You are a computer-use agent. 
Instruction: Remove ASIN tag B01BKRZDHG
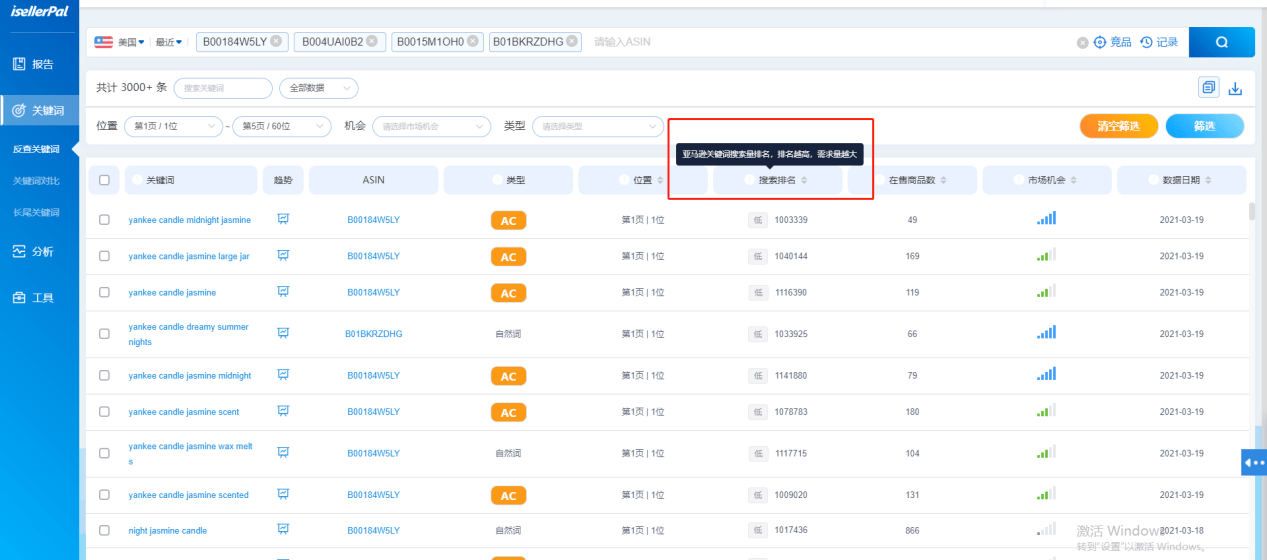click(571, 42)
